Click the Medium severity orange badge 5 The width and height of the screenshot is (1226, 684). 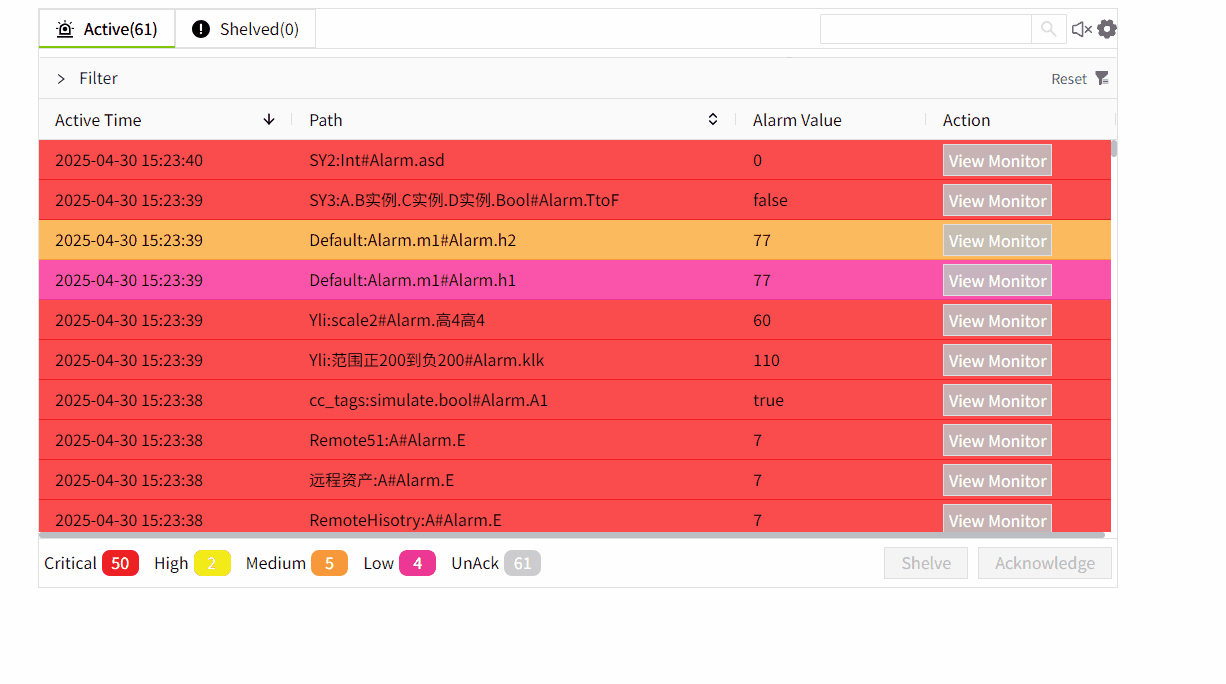[329, 563]
